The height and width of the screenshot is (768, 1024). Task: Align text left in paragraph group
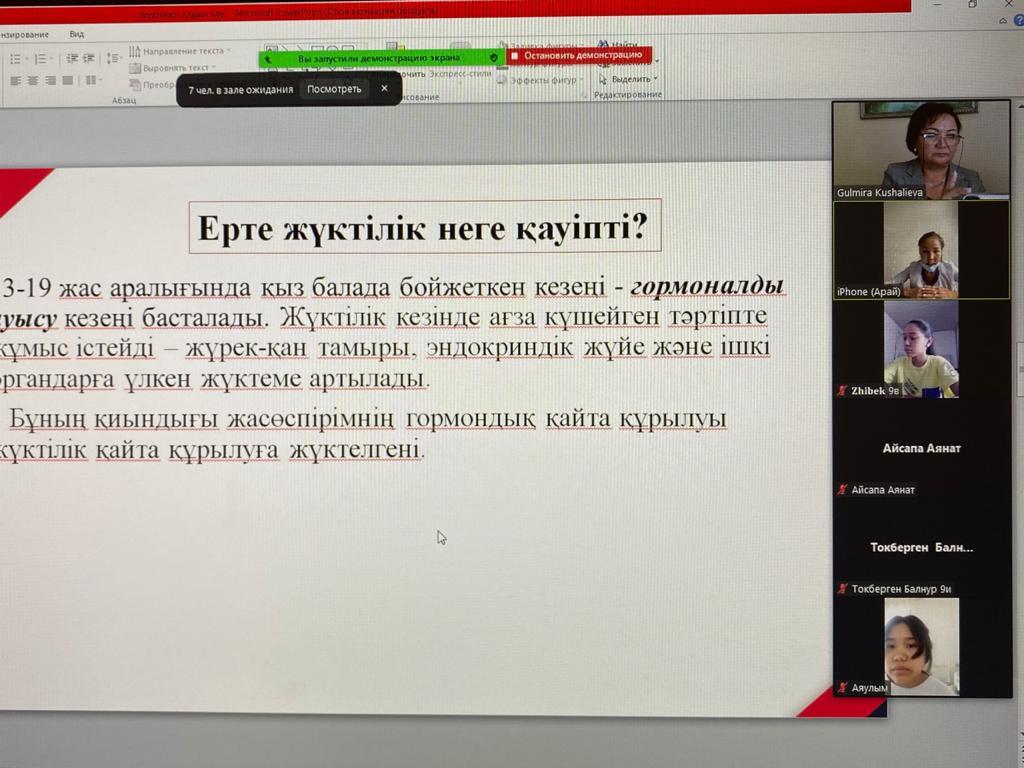(x=15, y=80)
